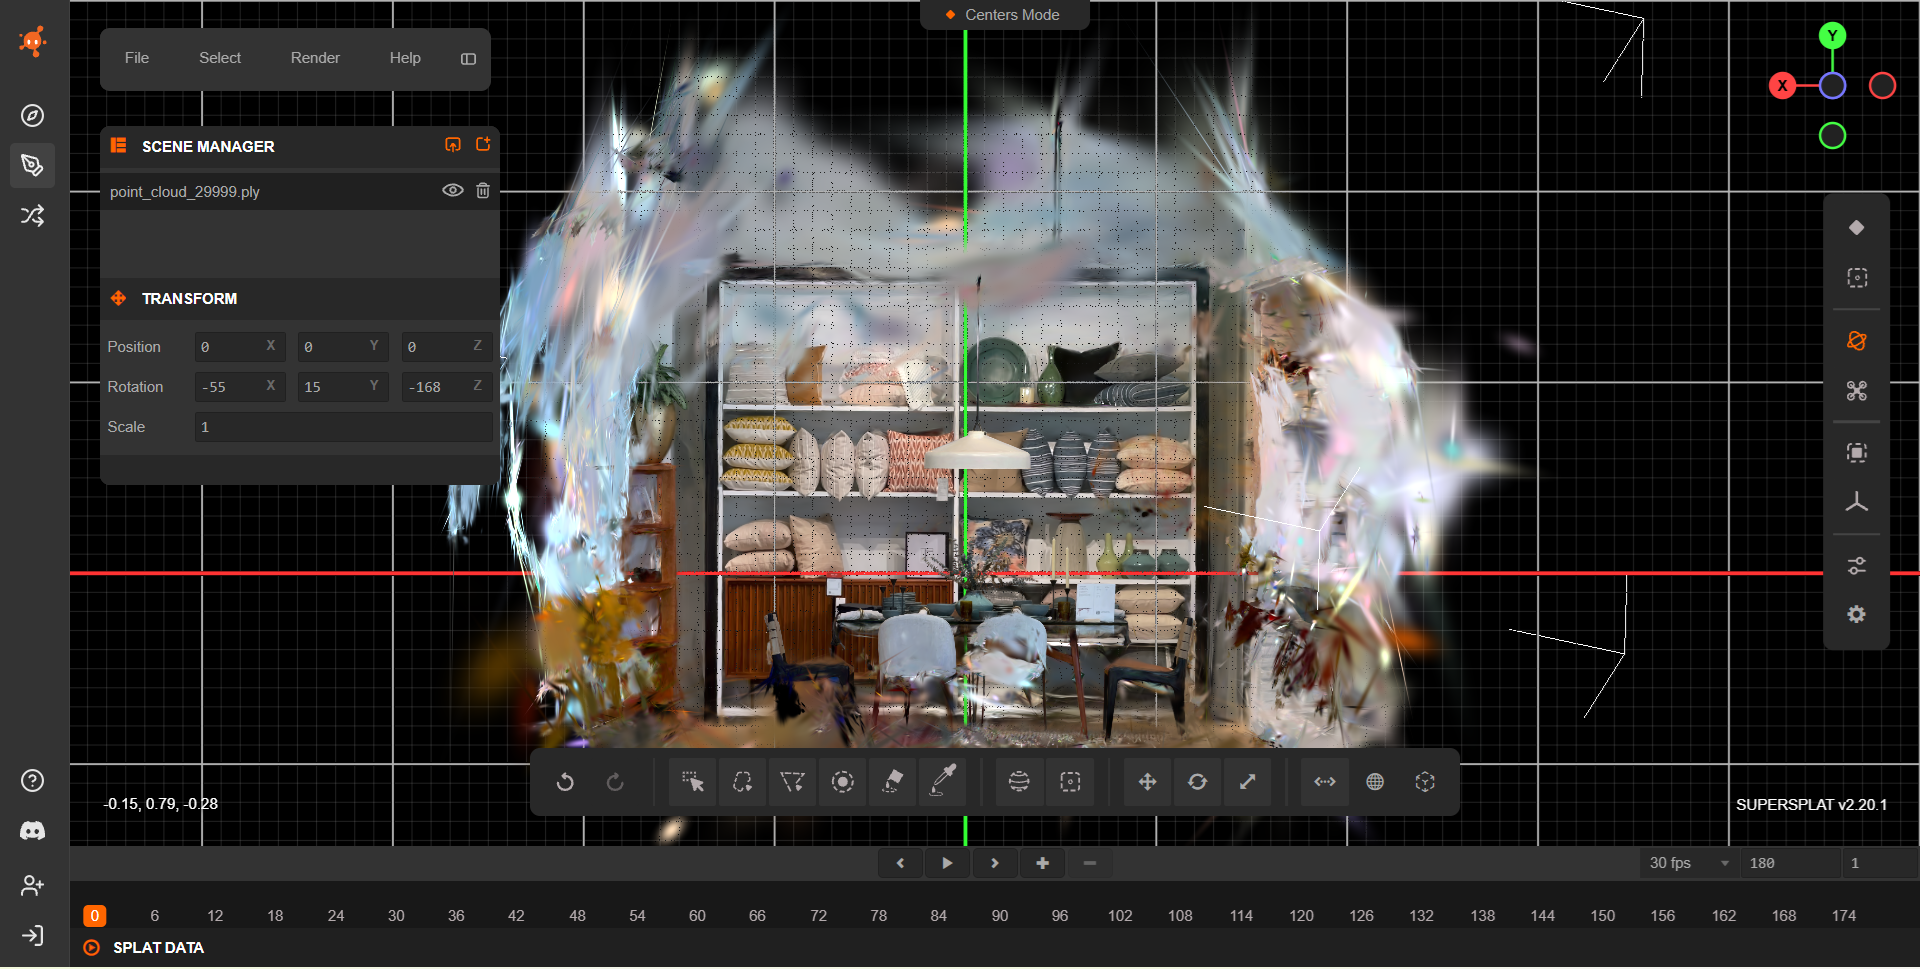This screenshot has height=969, width=1920.
Task: Open the Discord link icon
Action: point(33,831)
